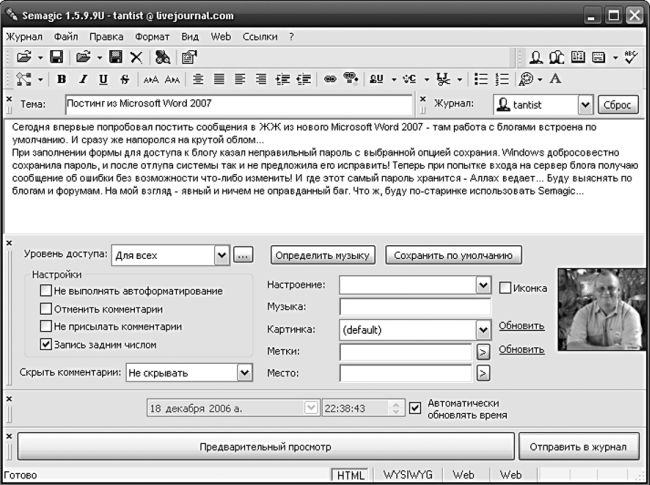The height and width of the screenshot is (485, 650).
Task: Open the 'Ссылки' menu
Action: (260, 36)
